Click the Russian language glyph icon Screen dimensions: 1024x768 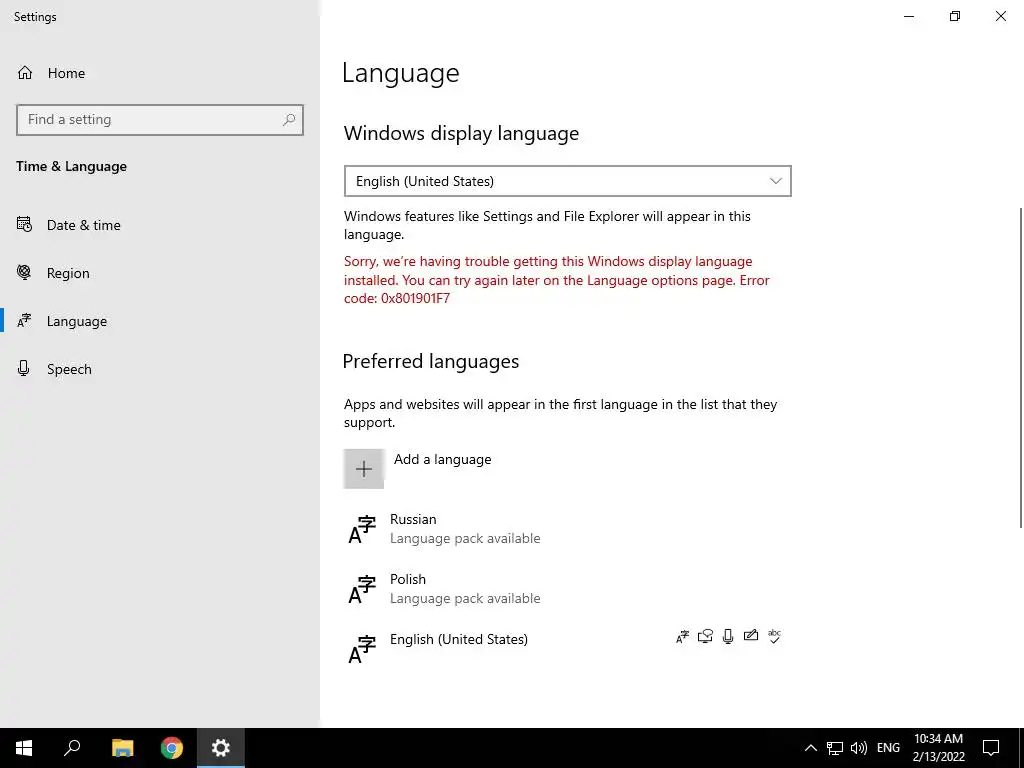tap(362, 530)
